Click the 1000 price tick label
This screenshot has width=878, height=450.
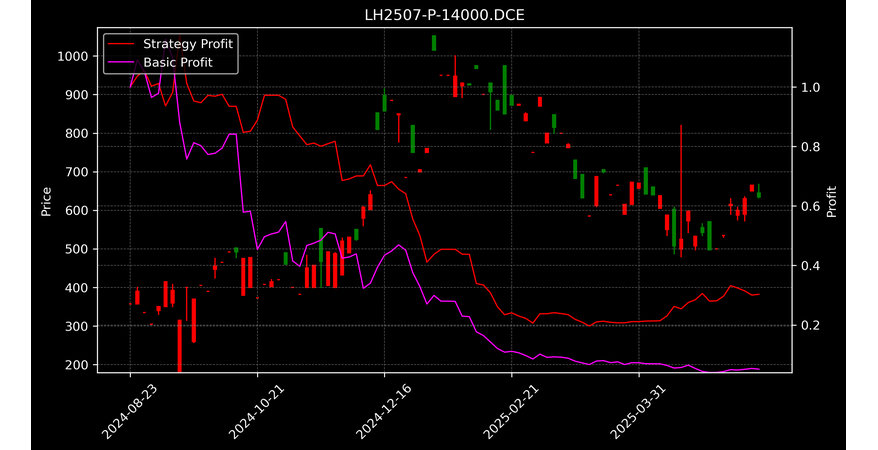[x=73, y=56]
